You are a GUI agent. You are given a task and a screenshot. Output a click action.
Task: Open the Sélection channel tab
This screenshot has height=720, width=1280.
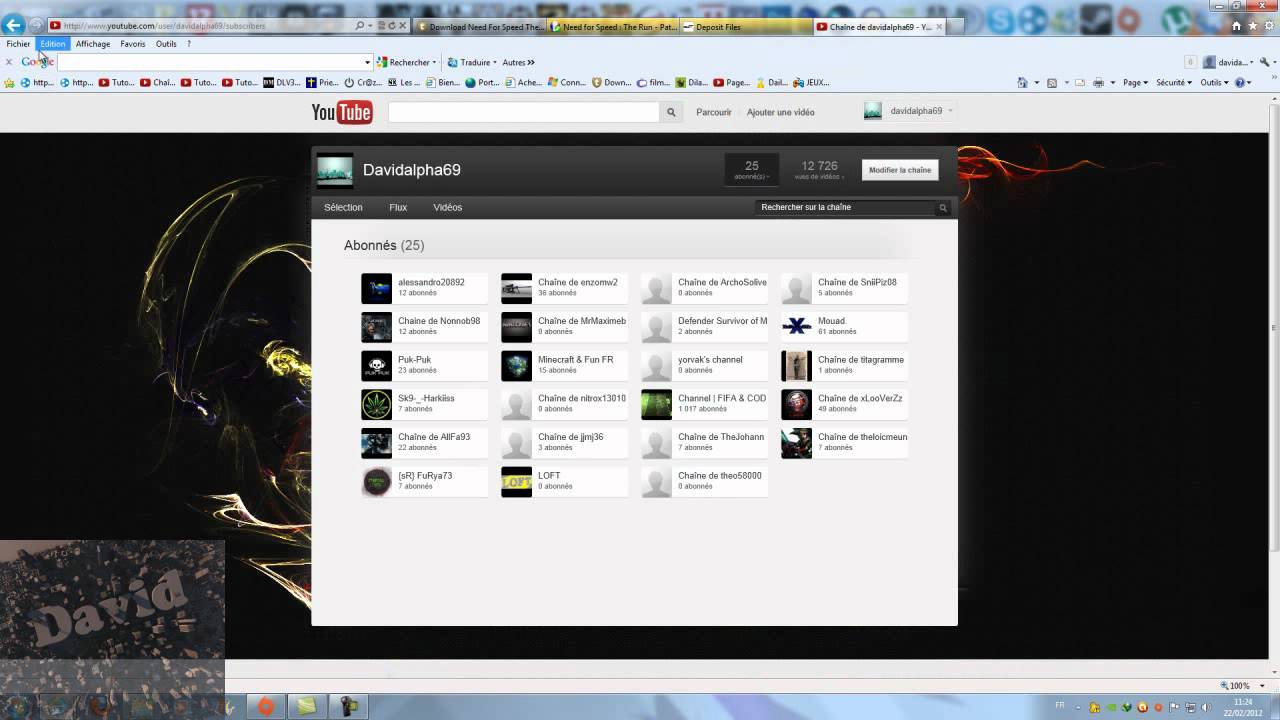click(x=343, y=208)
